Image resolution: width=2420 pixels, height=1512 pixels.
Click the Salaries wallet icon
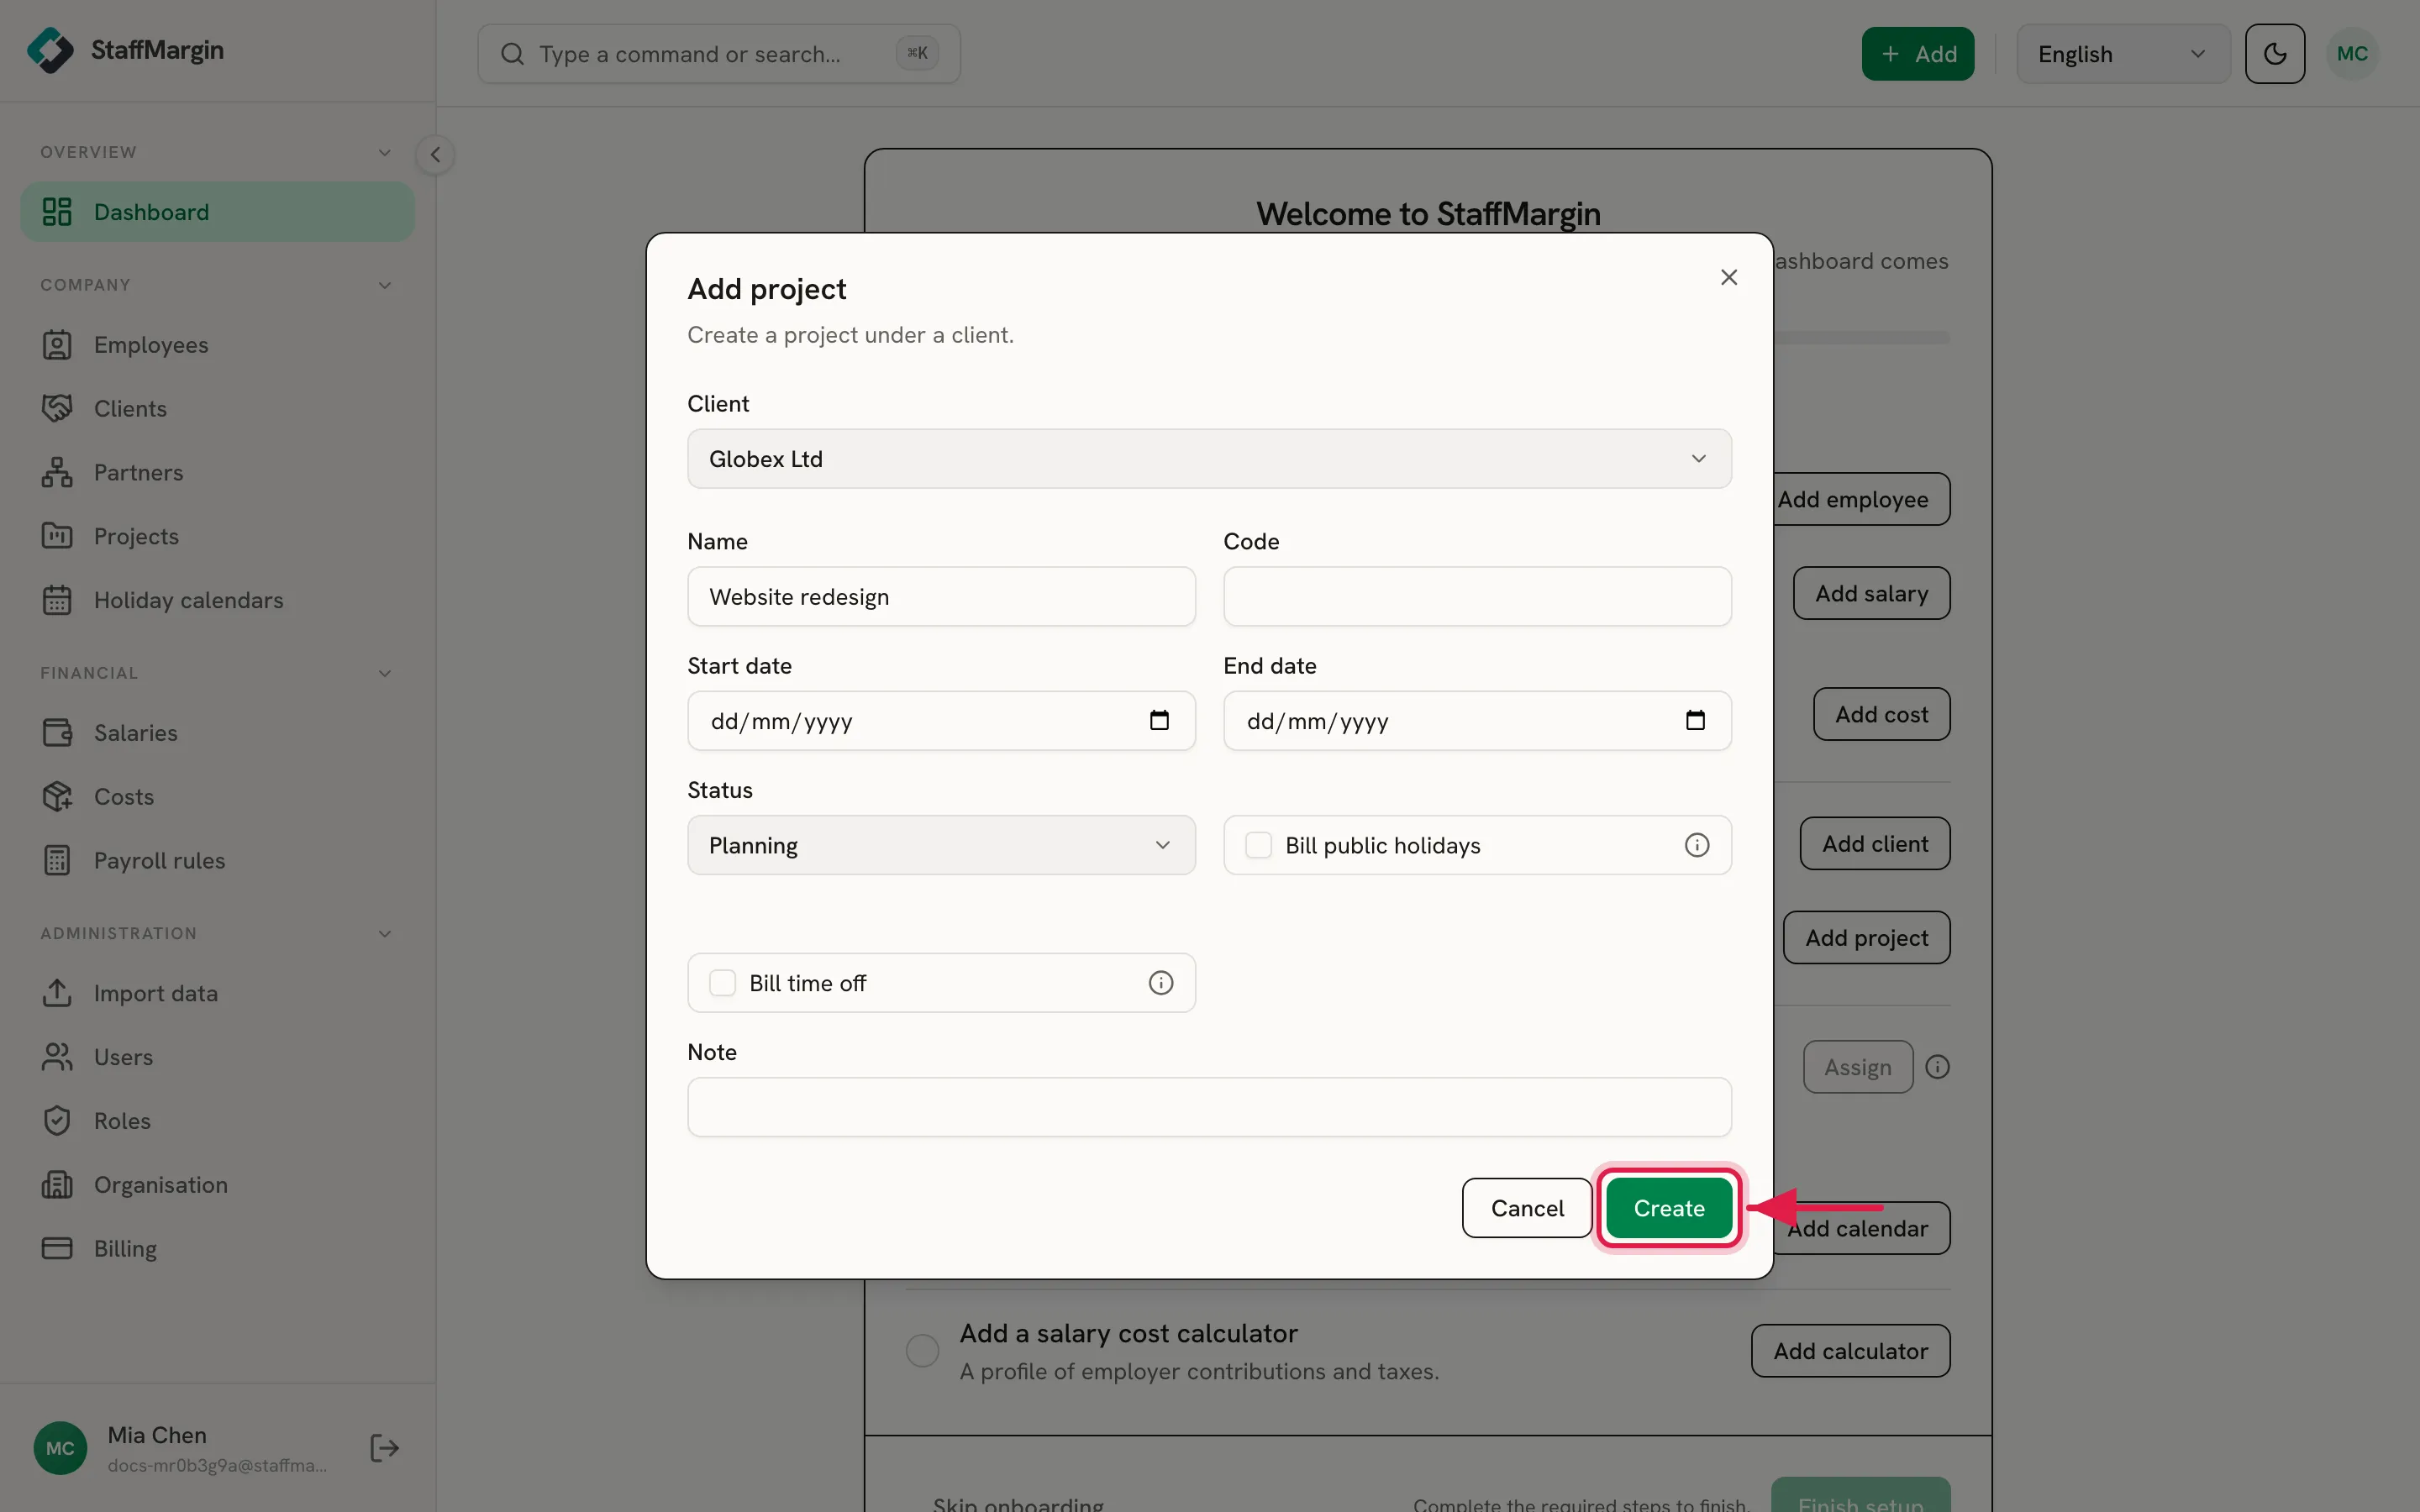click(57, 733)
